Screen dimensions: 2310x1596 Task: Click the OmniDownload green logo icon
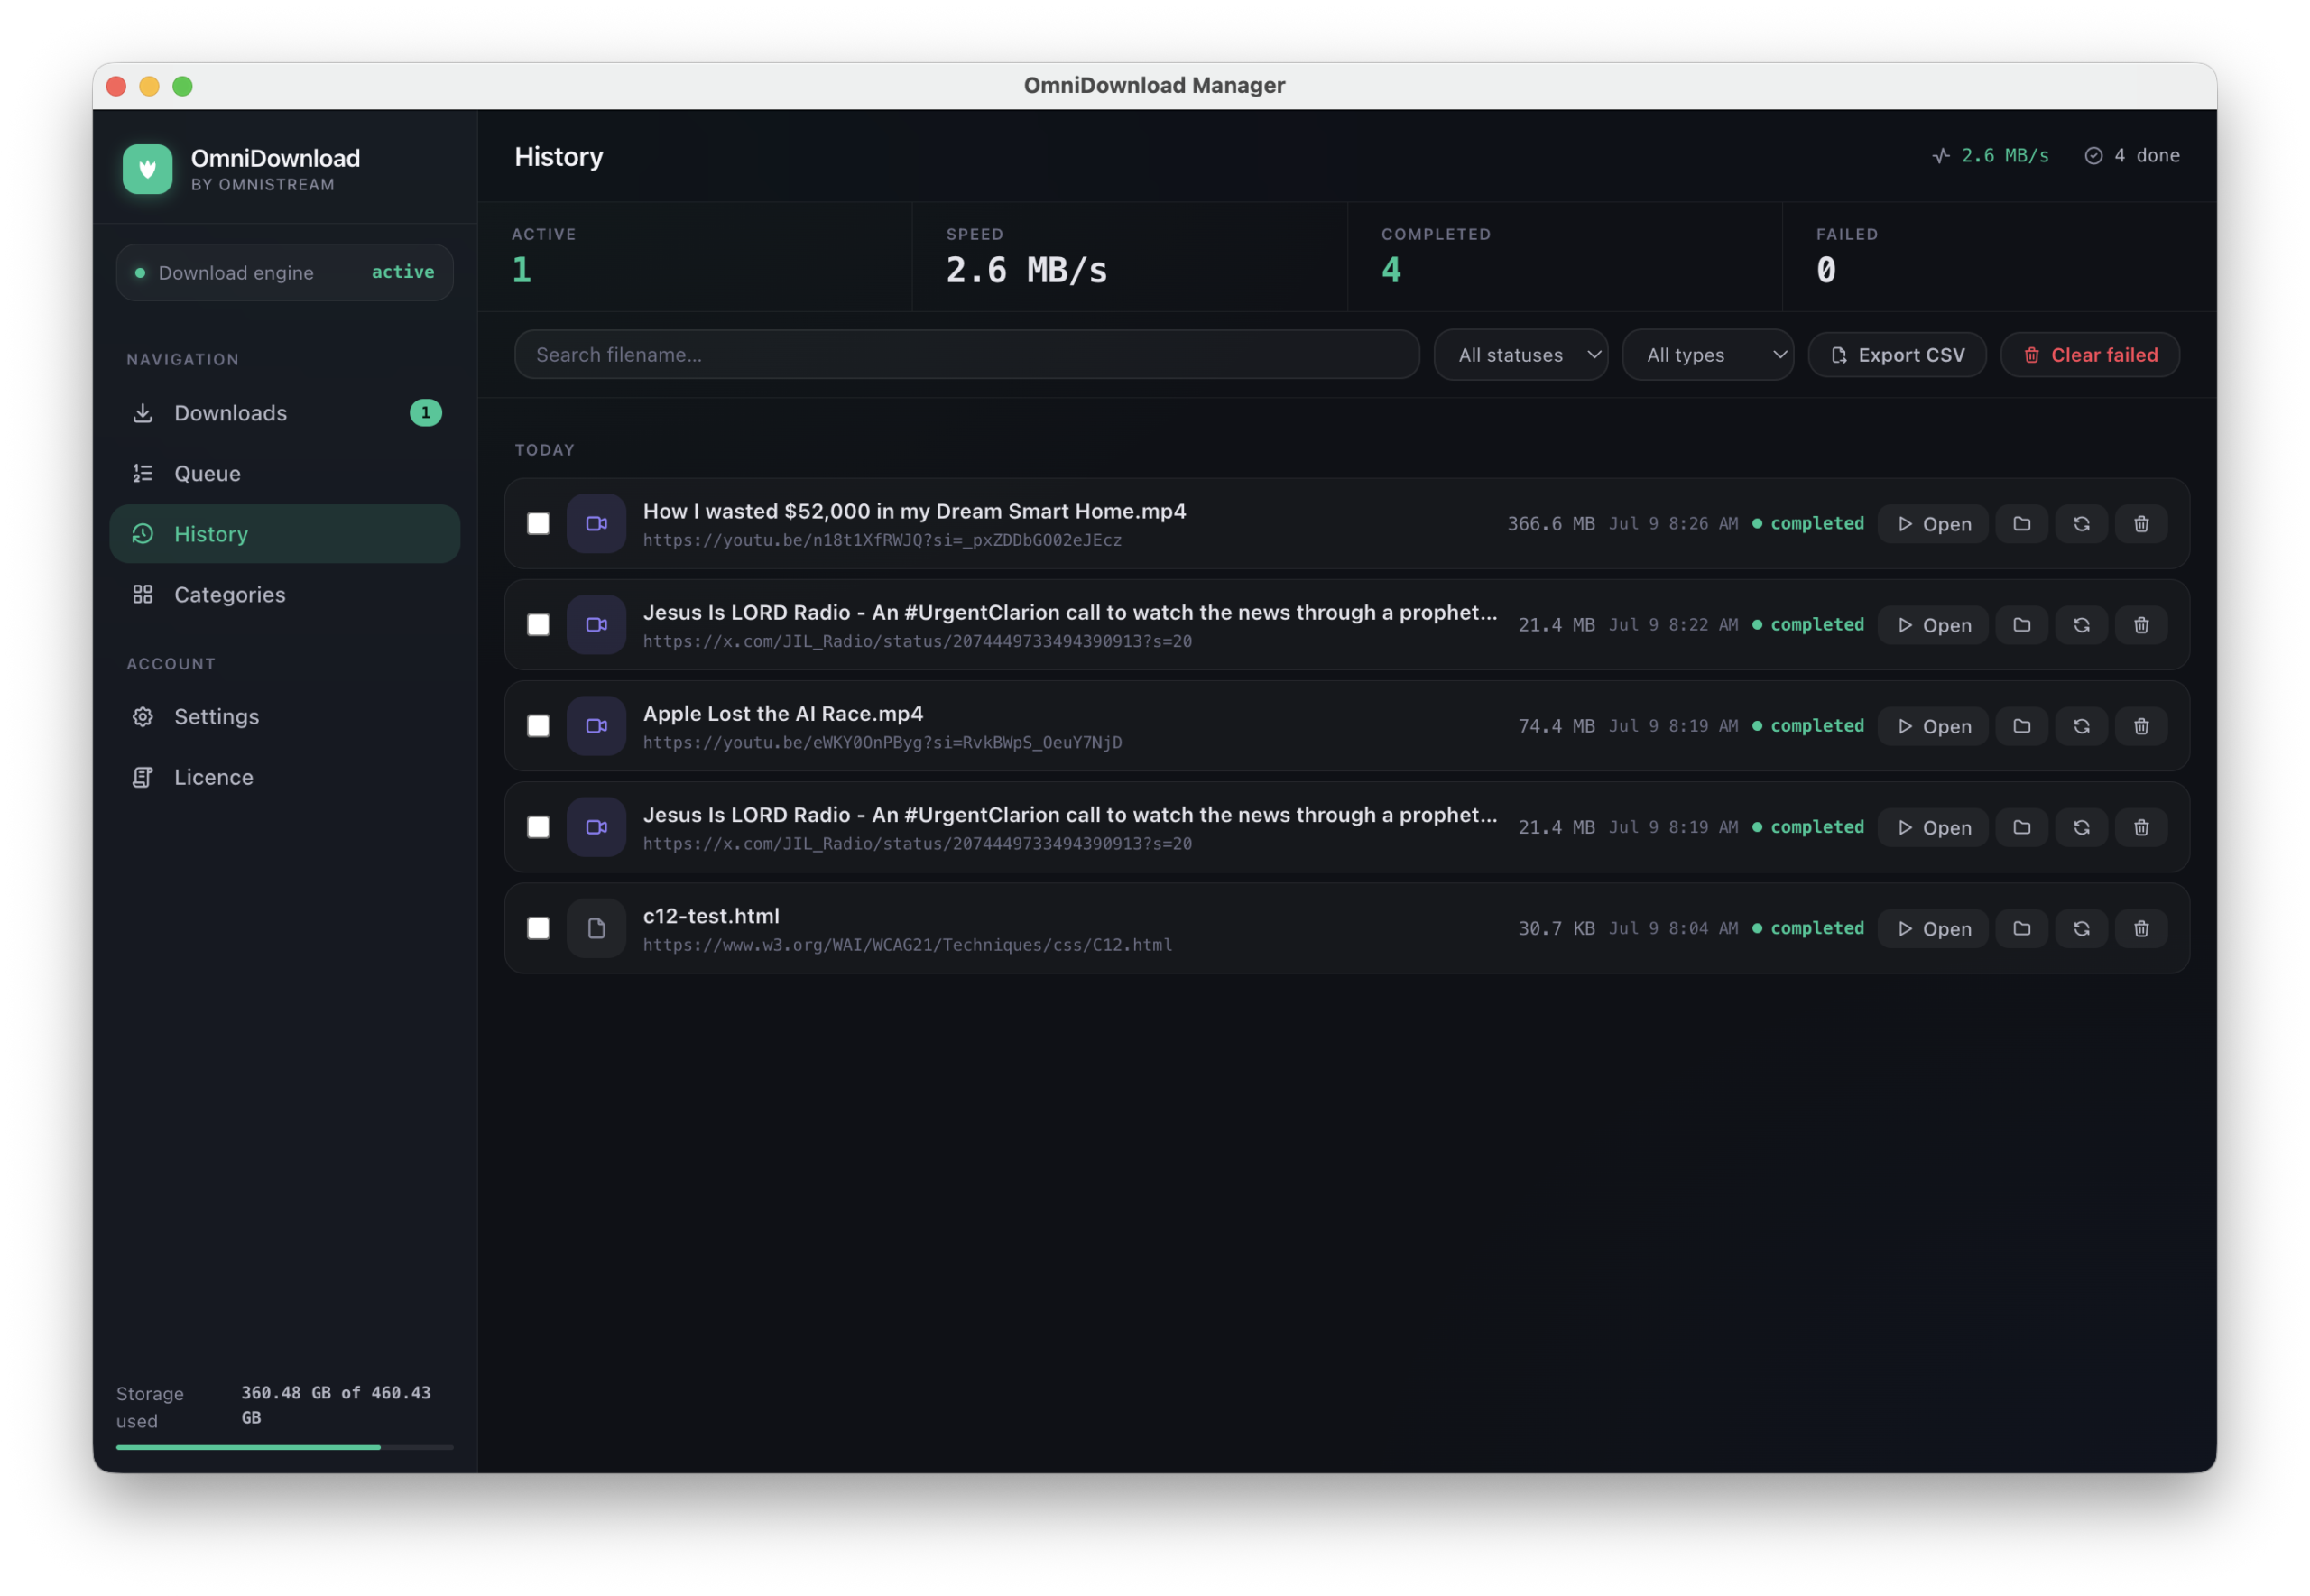[x=147, y=169]
